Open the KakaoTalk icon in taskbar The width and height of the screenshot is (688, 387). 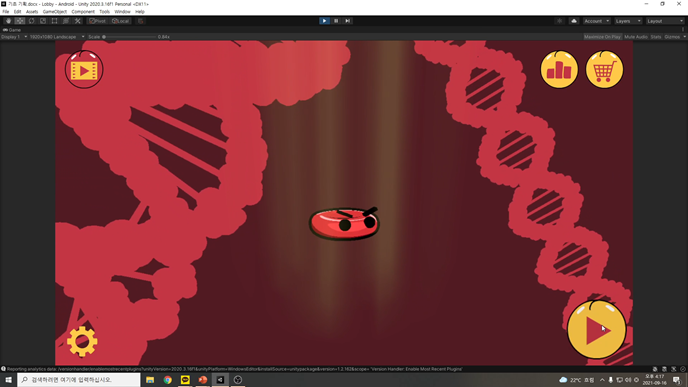tap(185, 380)
